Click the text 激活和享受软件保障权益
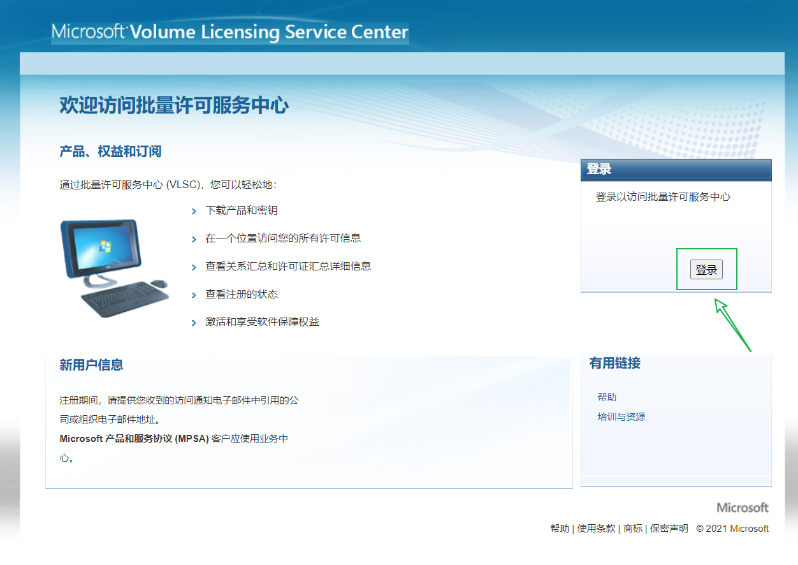 tap(262, 322)
